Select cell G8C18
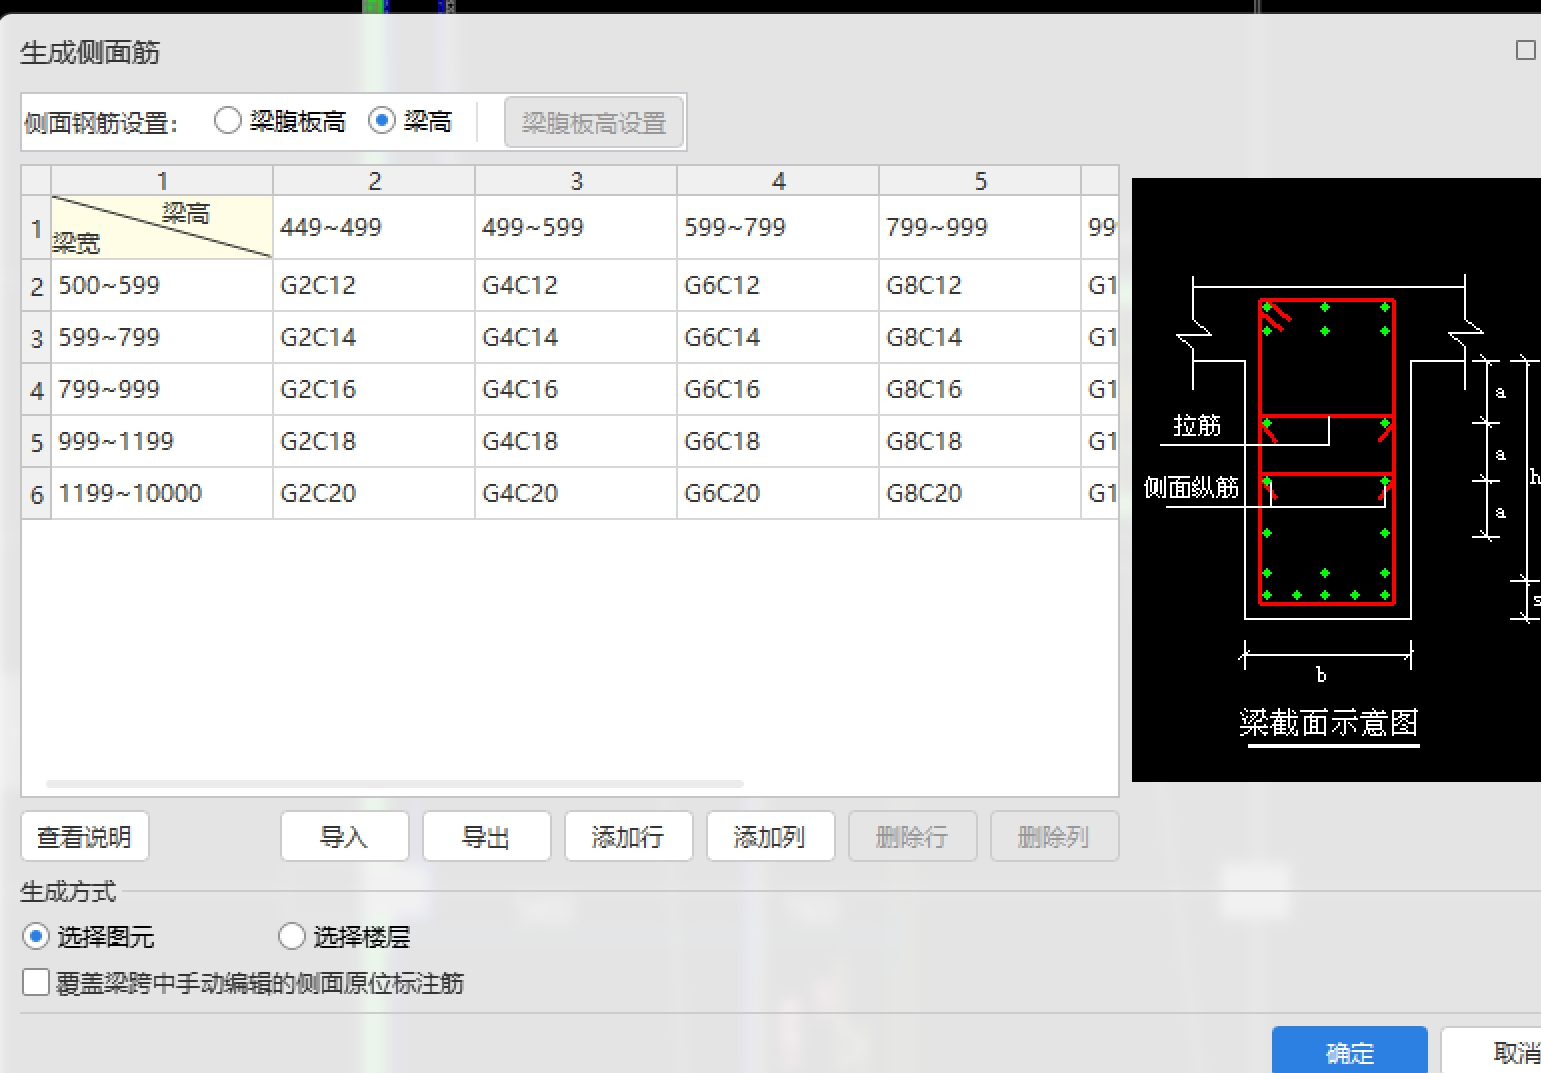The width and height of the screenshot is (1541, 1073). coord(980,441)
